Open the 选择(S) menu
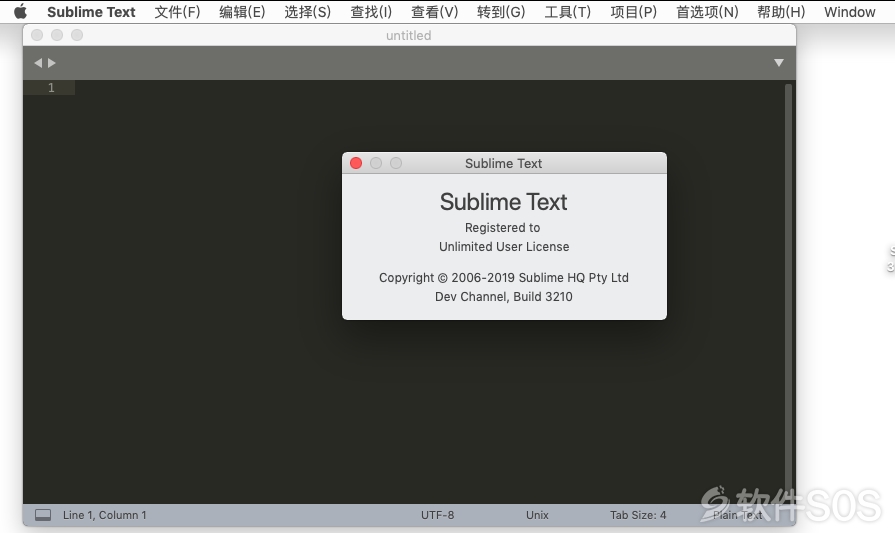Viewport: 895px width, 533px height. click(308, 12)
